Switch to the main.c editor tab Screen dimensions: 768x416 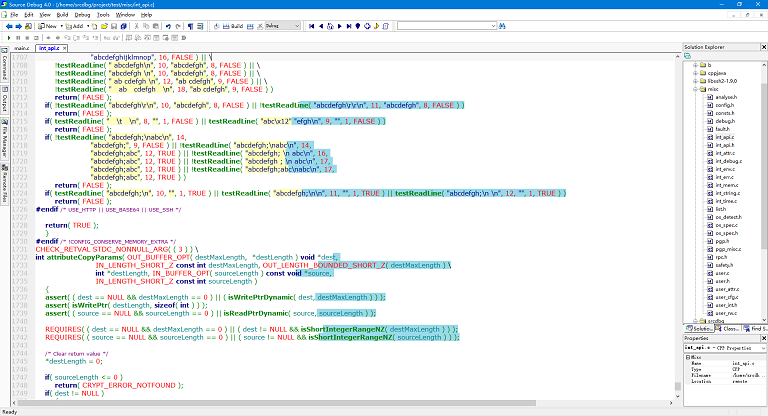coord(21,48)
